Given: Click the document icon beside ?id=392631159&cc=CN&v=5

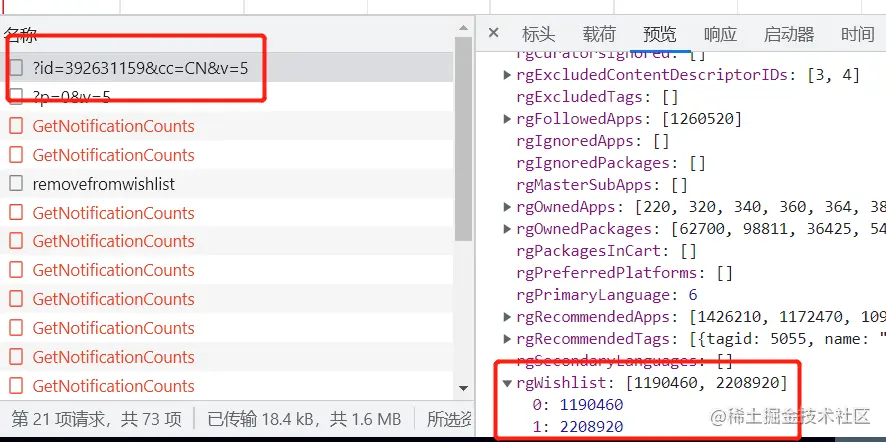Looking at the screenshot, I should [x=16, y=68].
